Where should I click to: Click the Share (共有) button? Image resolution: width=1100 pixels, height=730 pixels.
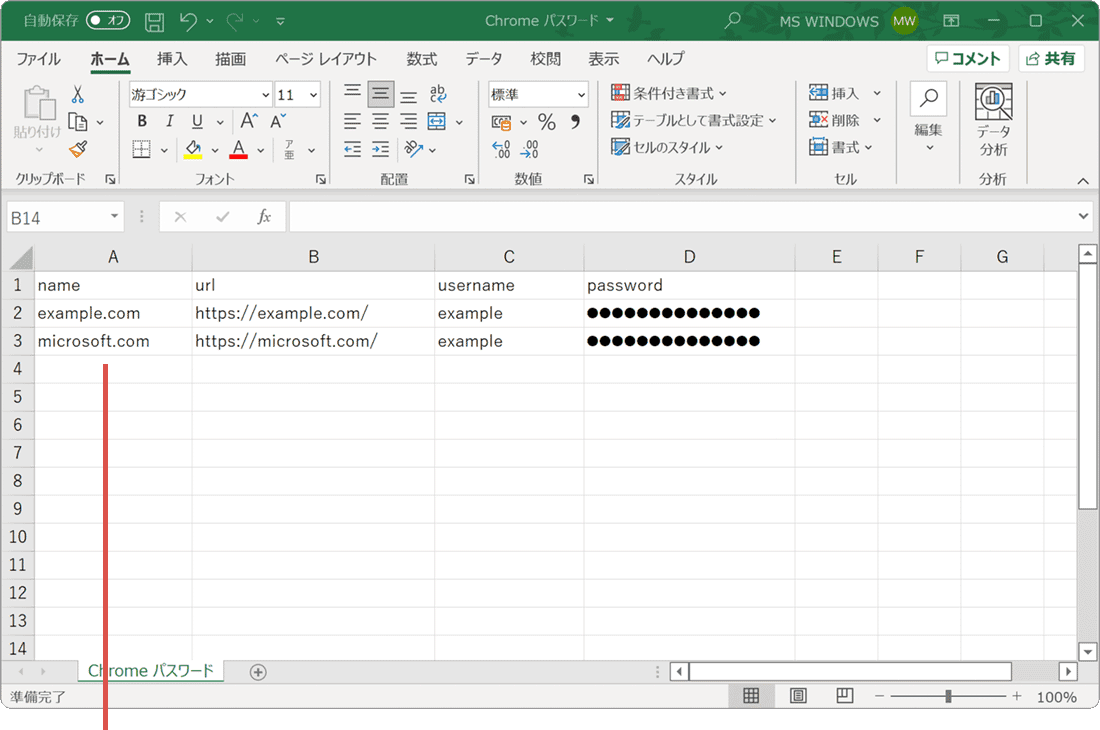click(x=1050, y=59)
